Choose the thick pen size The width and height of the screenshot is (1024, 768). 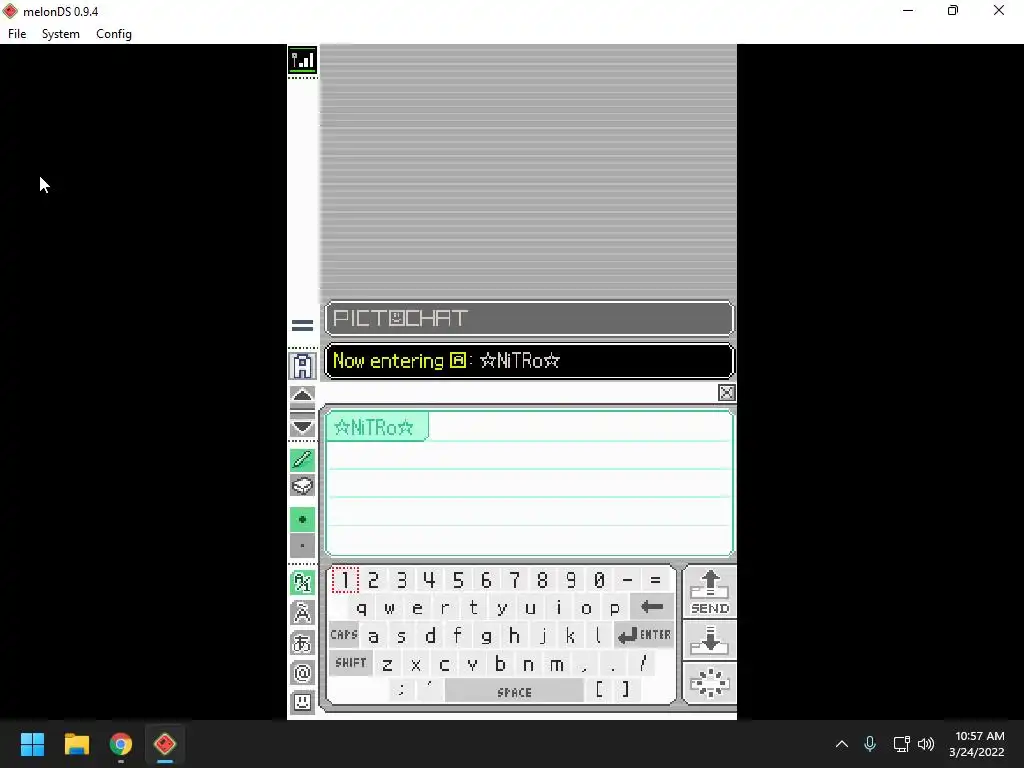tap(302, 520)
